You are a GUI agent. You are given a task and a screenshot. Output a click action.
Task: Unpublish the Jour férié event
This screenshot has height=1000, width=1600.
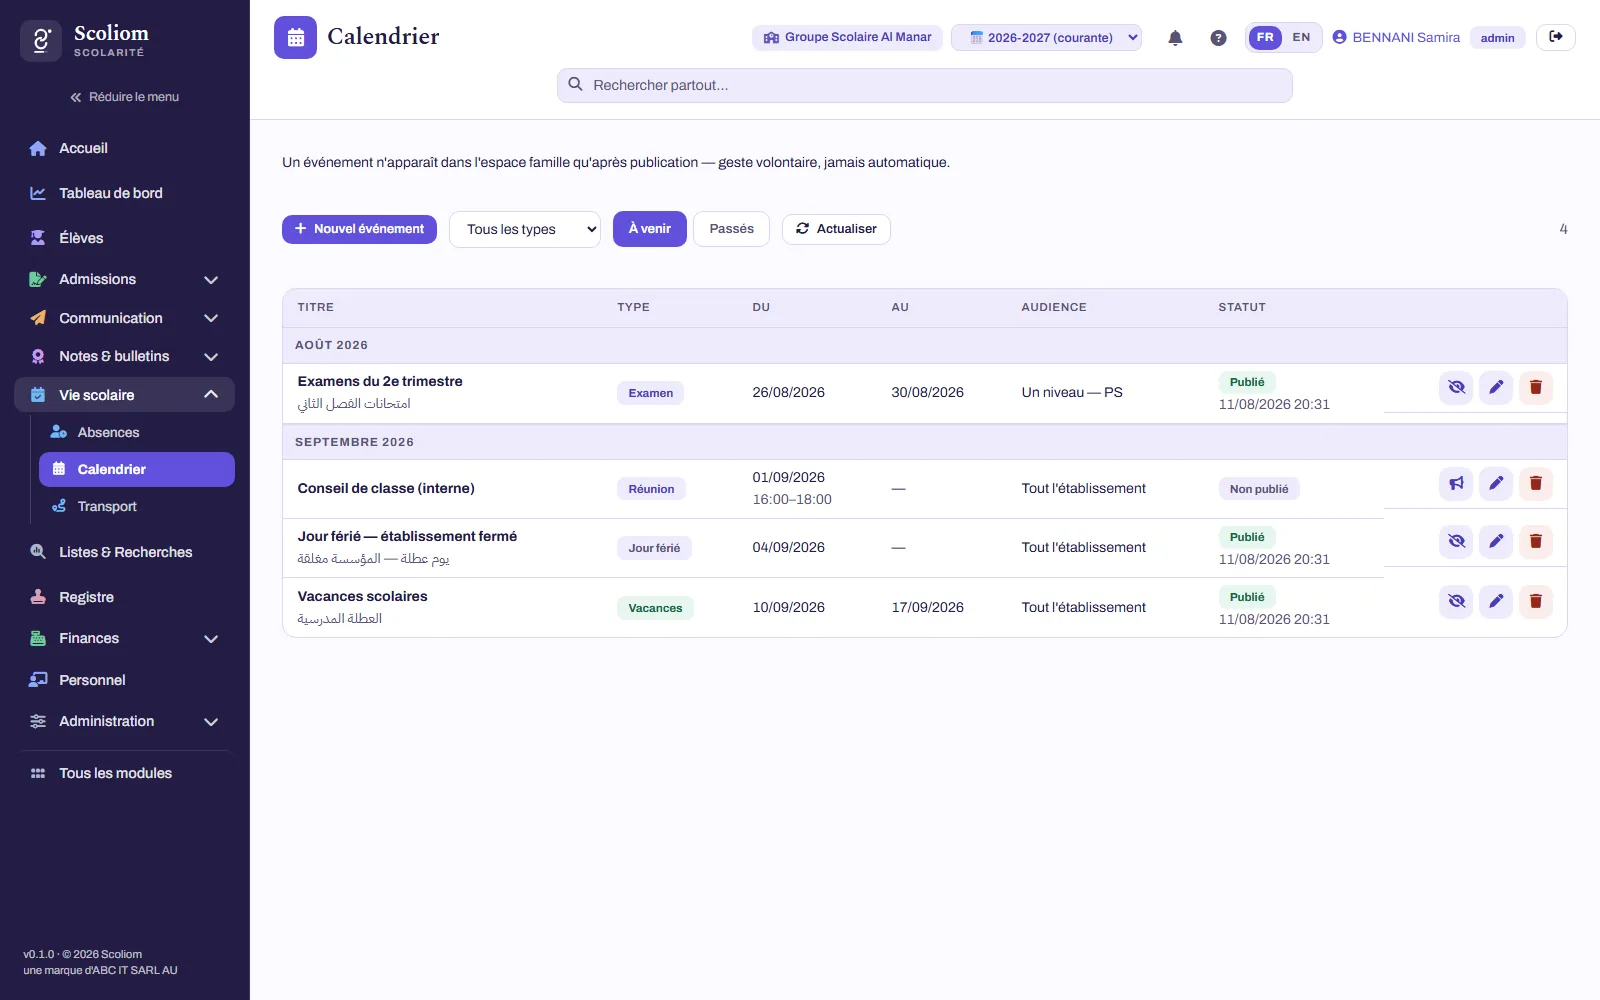pyautogui.click(x=1456, y=541)
